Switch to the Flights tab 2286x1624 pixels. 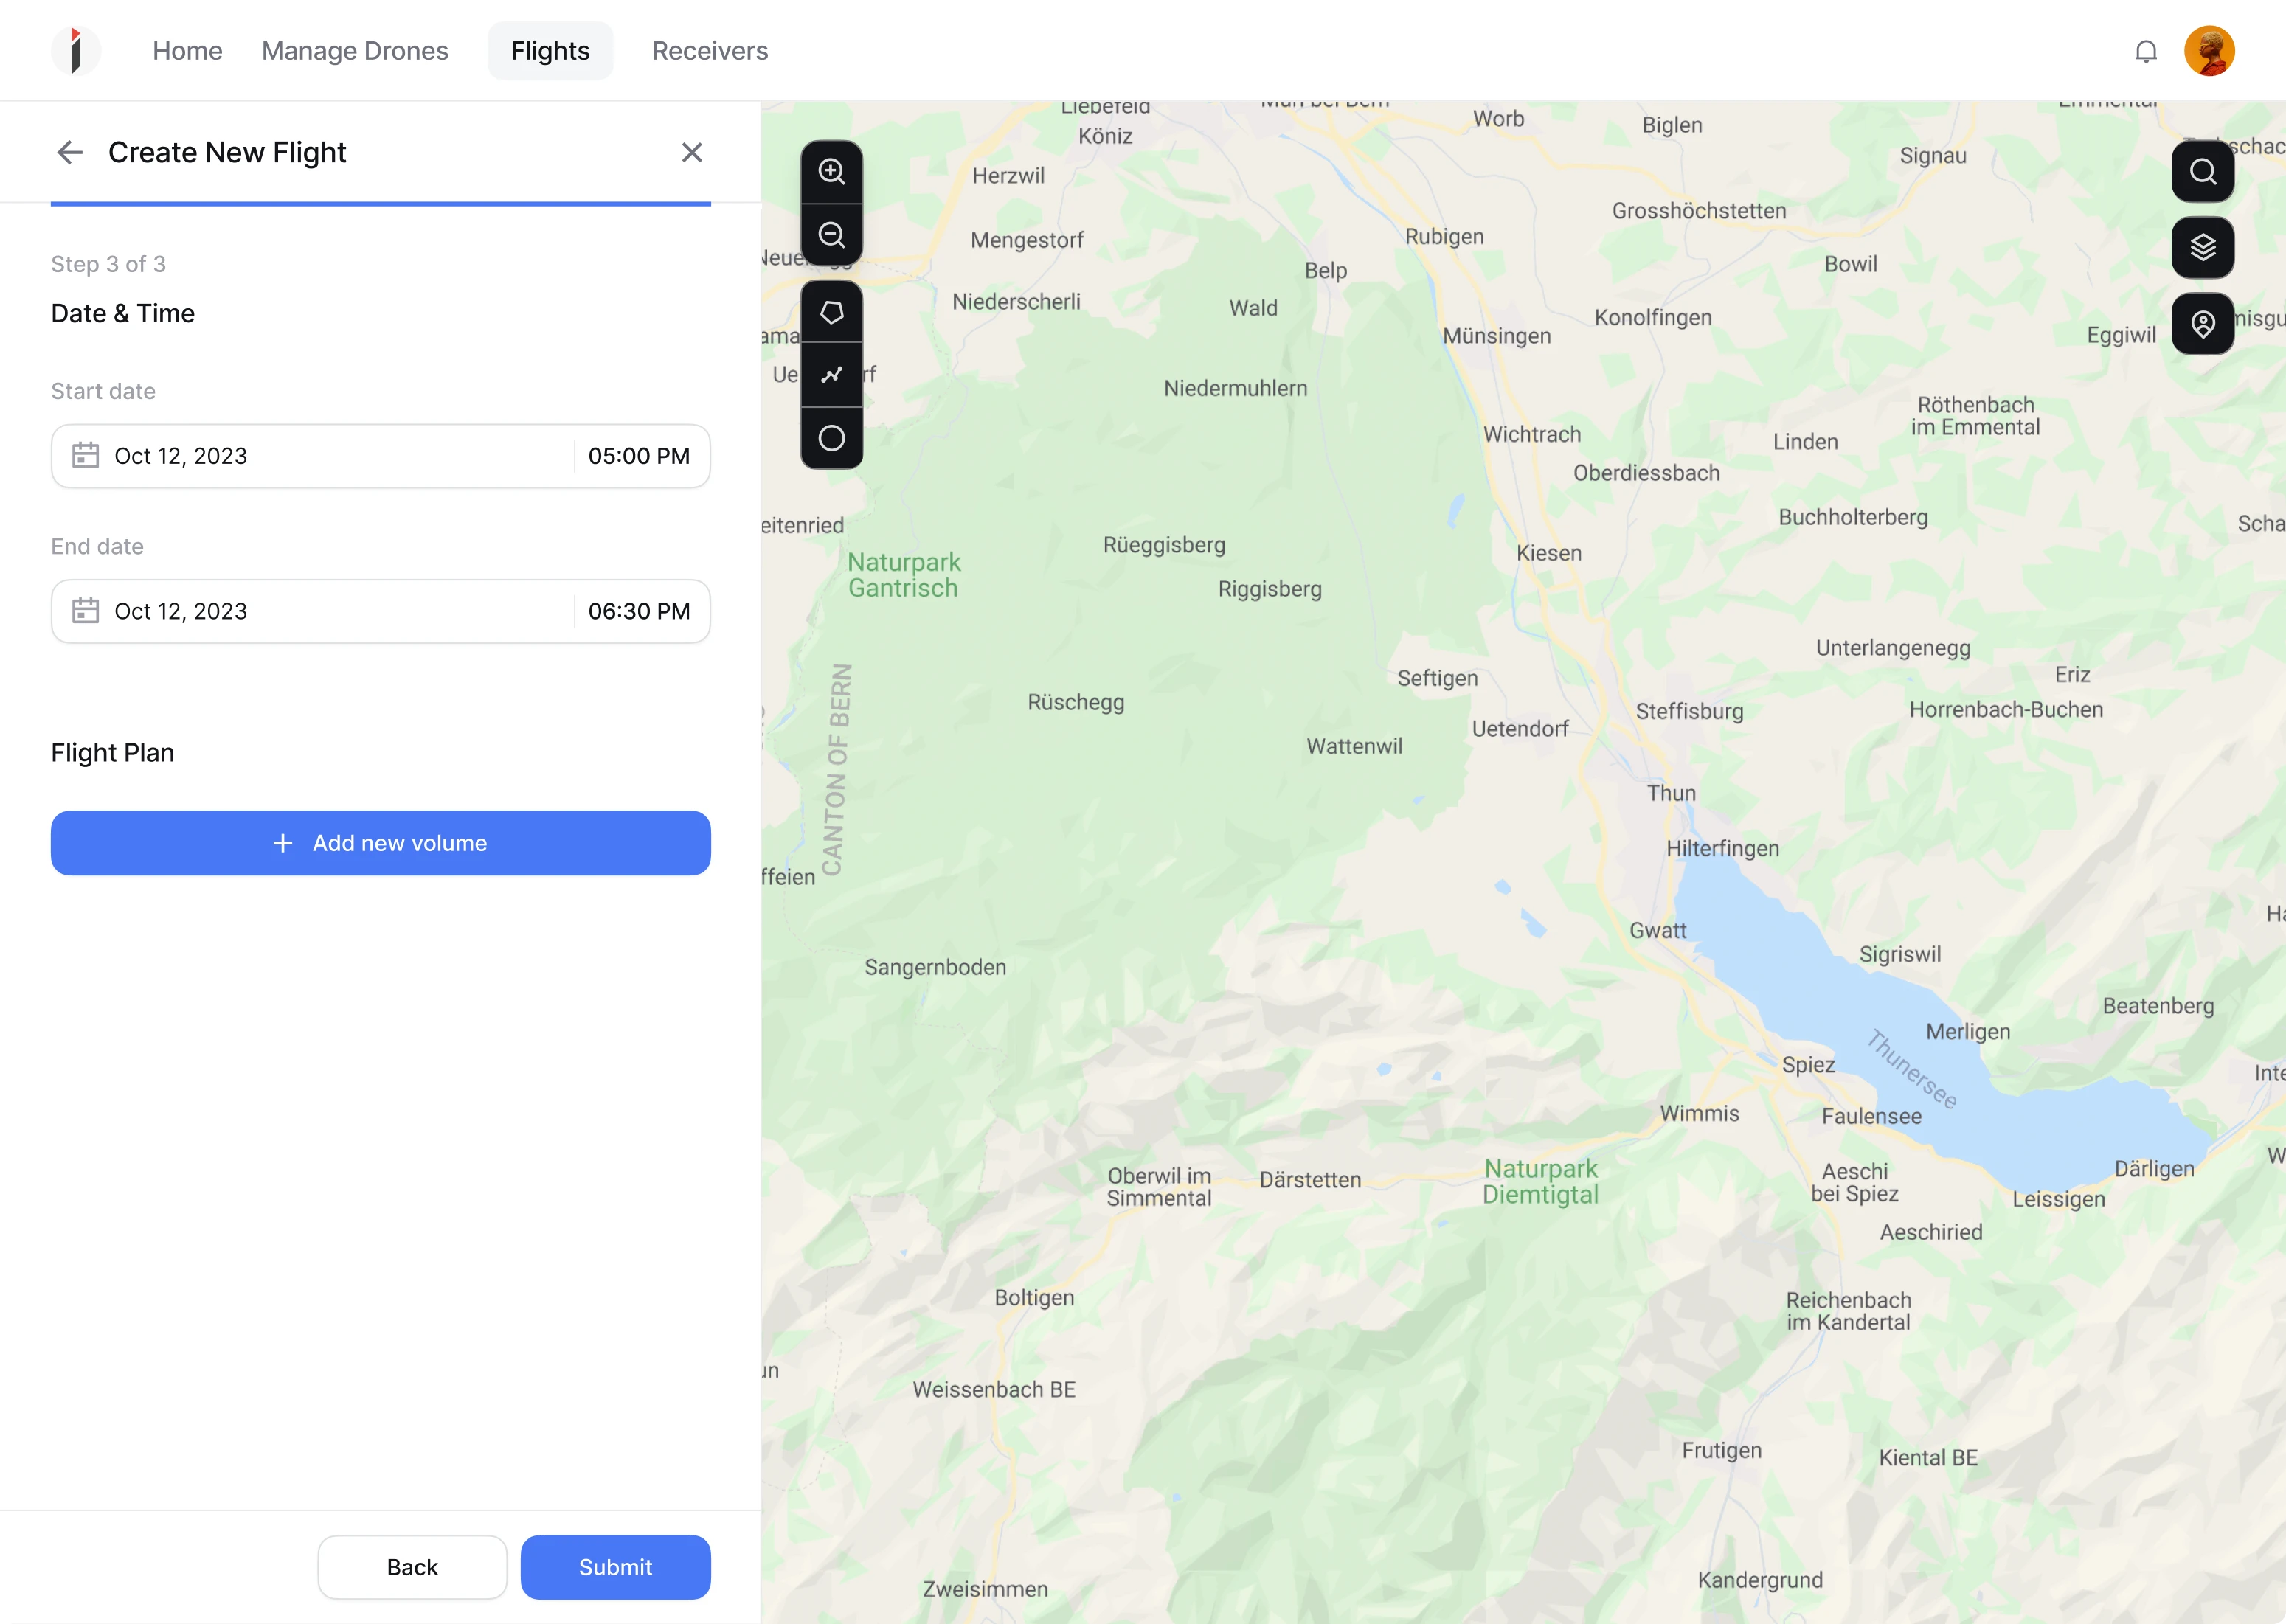550,50
